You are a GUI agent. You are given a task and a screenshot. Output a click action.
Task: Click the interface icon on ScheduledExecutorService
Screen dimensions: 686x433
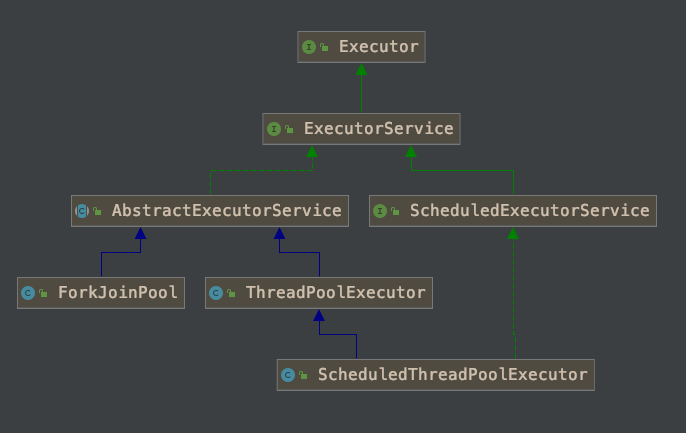(x=380, y=211)
